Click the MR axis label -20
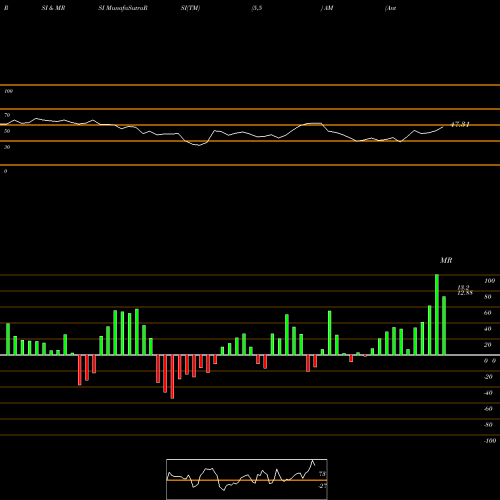The width and height of the screenshot is (500, 500). [488, 377]
